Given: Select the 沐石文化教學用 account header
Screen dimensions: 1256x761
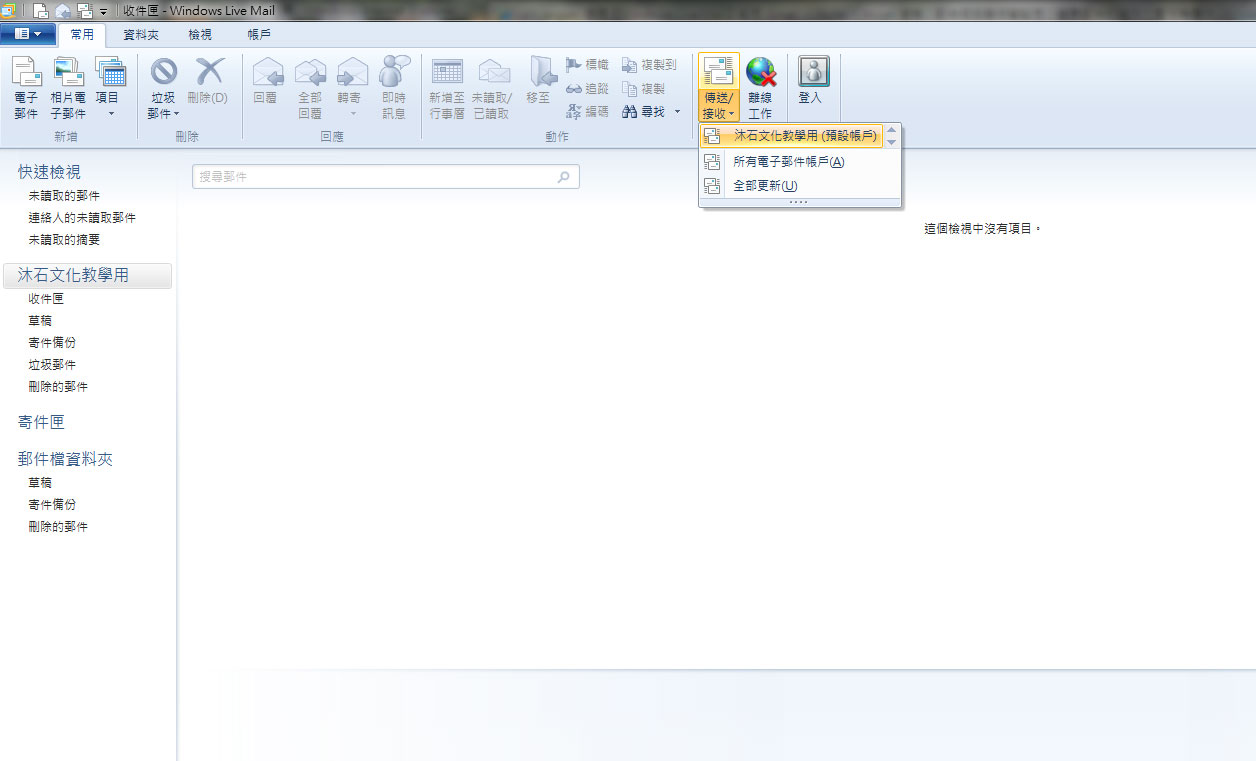Looking at the screenshot, I should 88,275.
